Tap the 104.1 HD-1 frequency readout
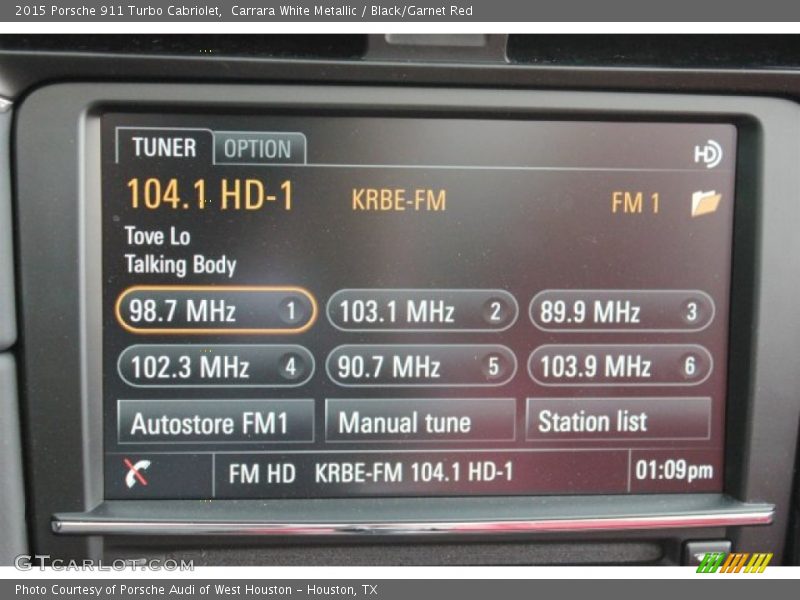 pos(210,194)
